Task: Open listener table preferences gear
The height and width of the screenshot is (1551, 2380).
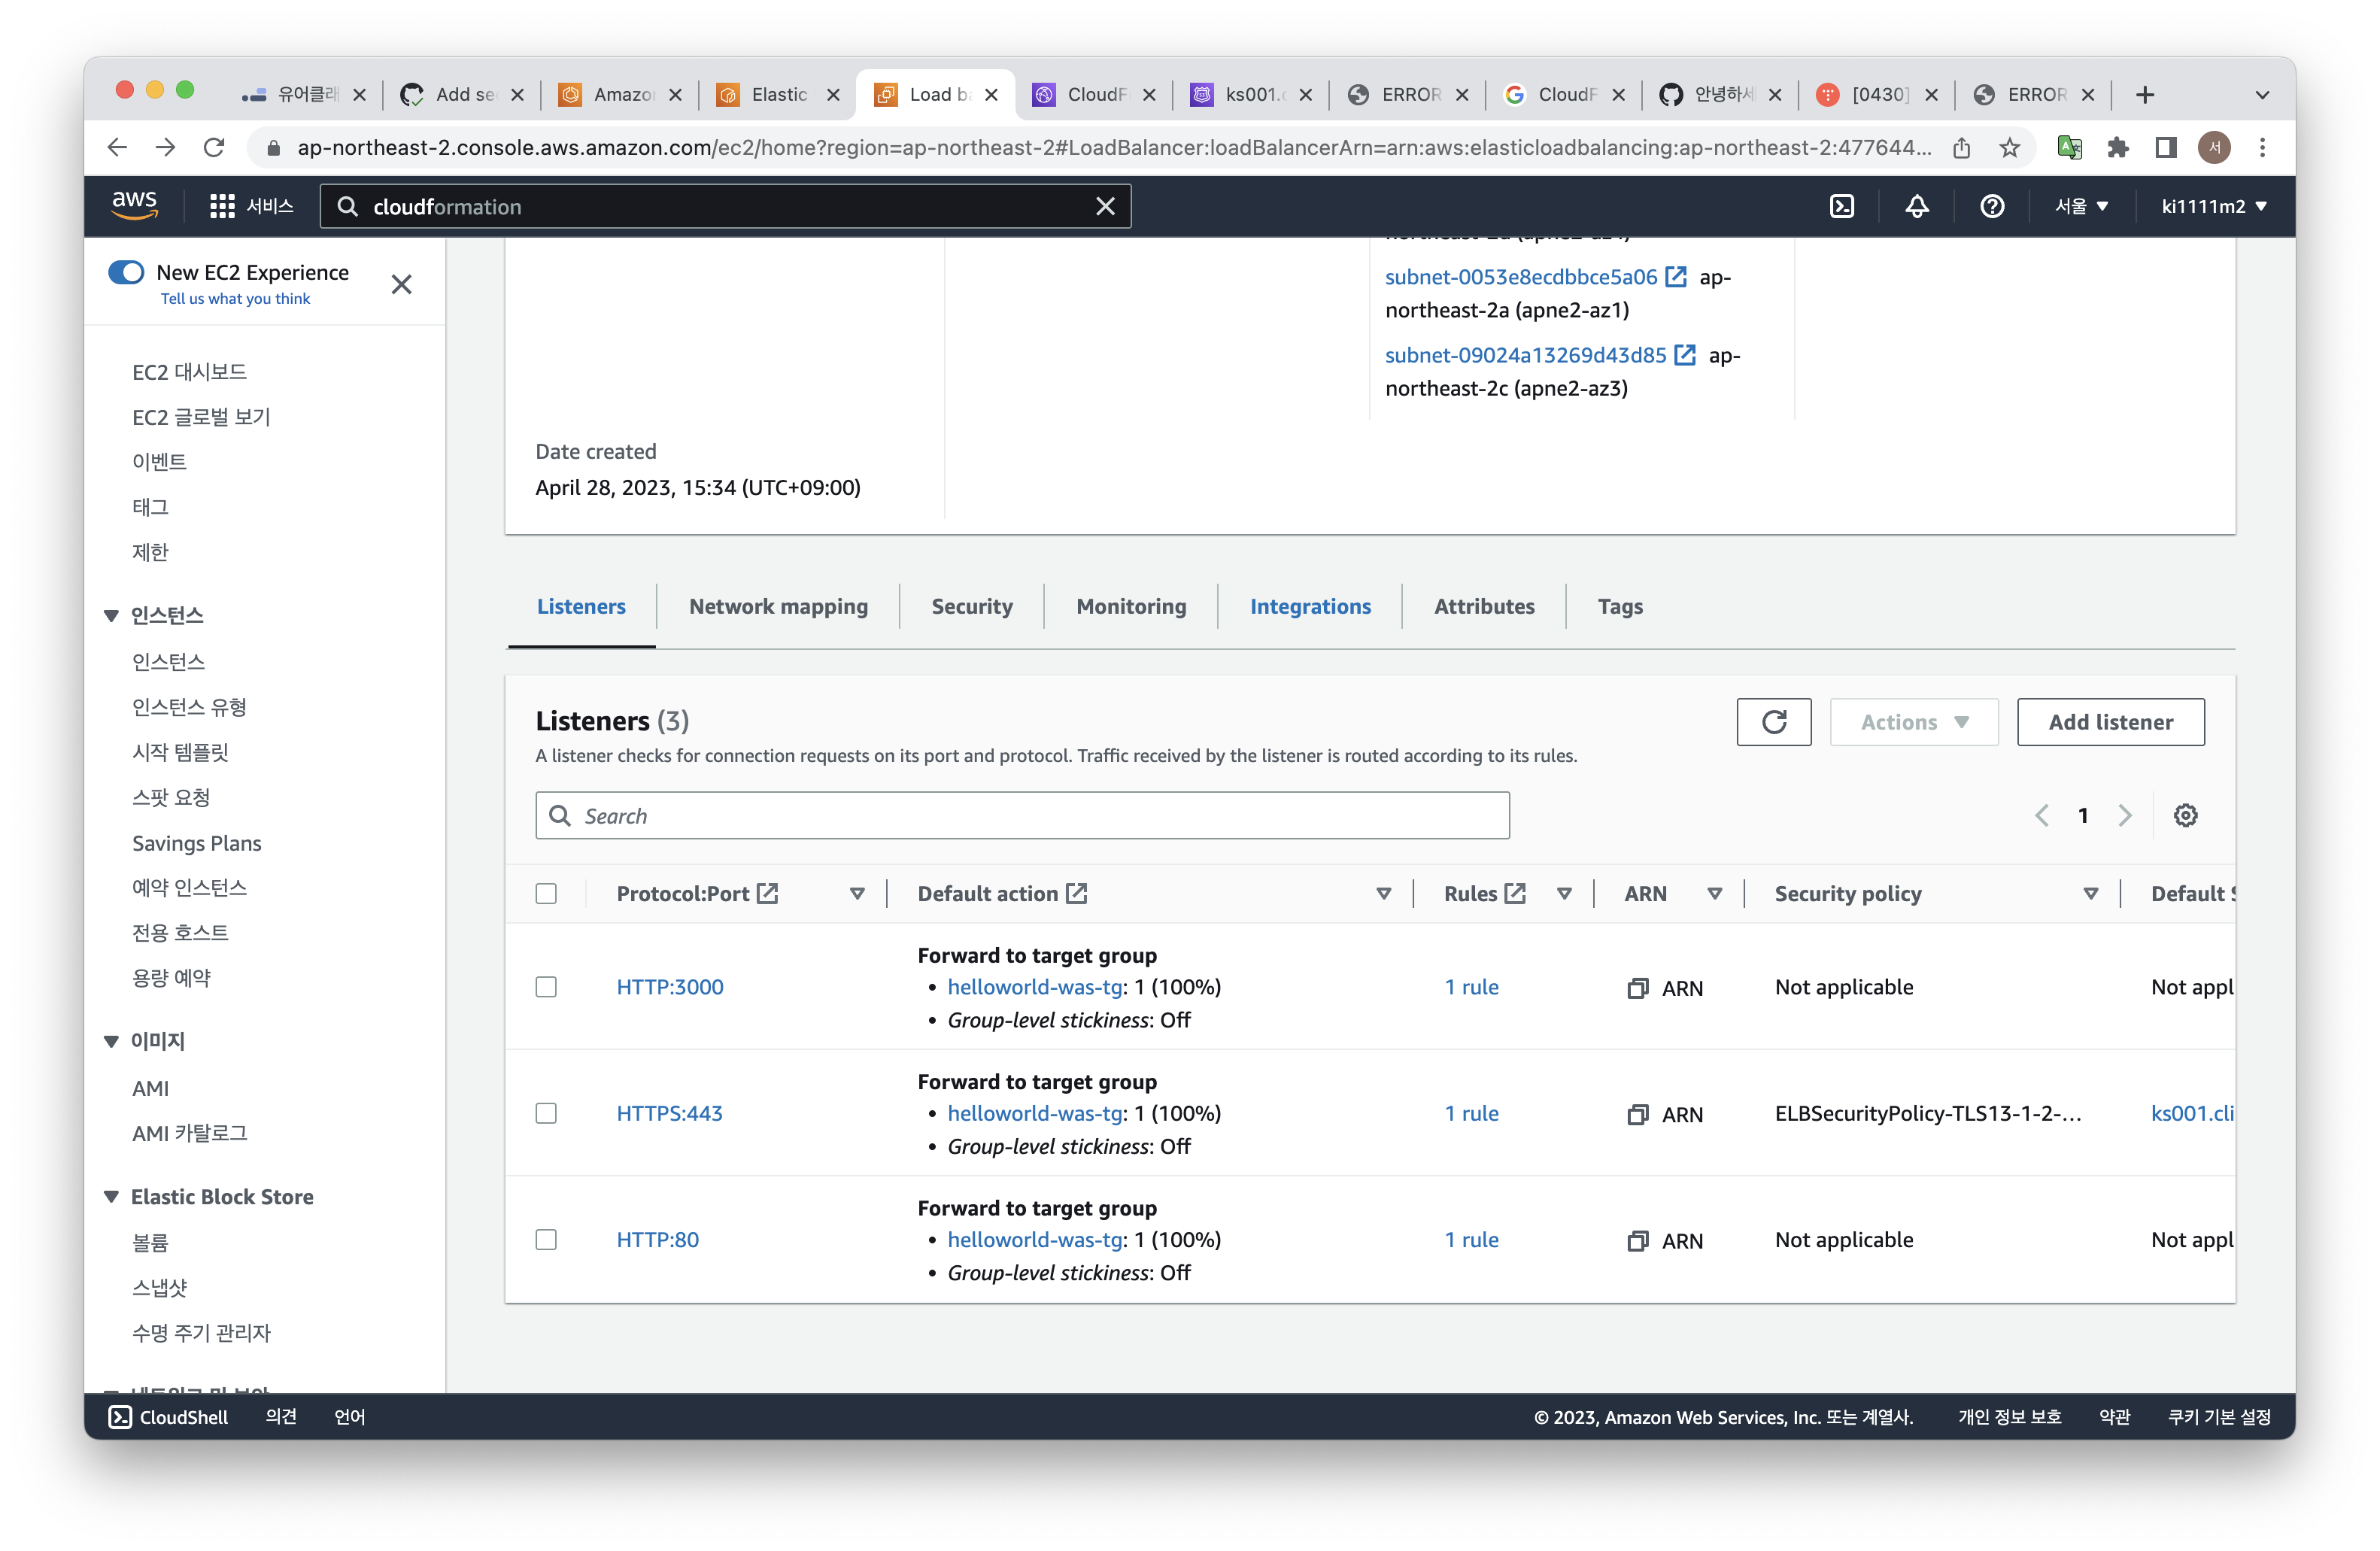Action: click(2185, 815)
